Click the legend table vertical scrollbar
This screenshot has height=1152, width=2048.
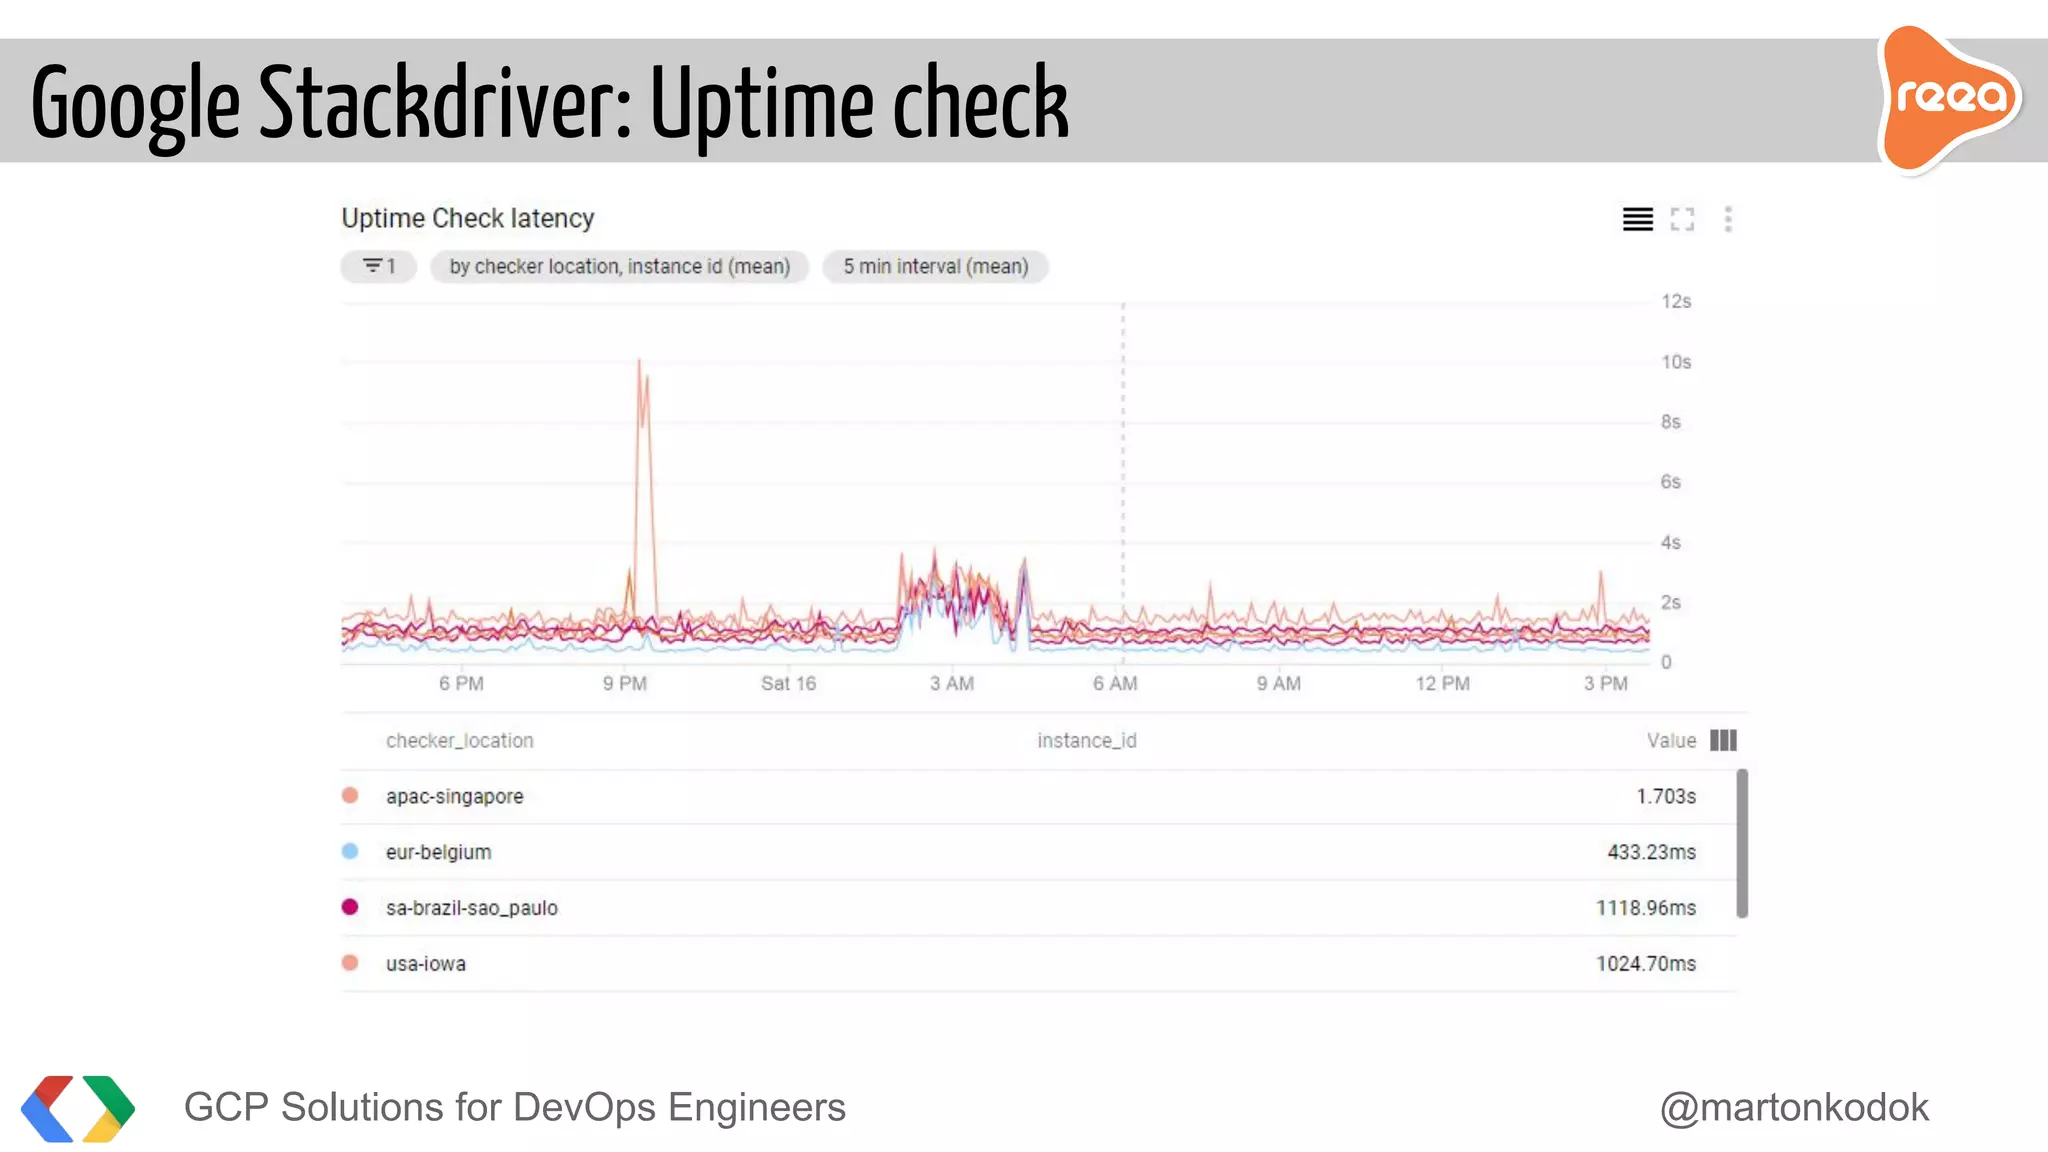tap(1742, 843)
